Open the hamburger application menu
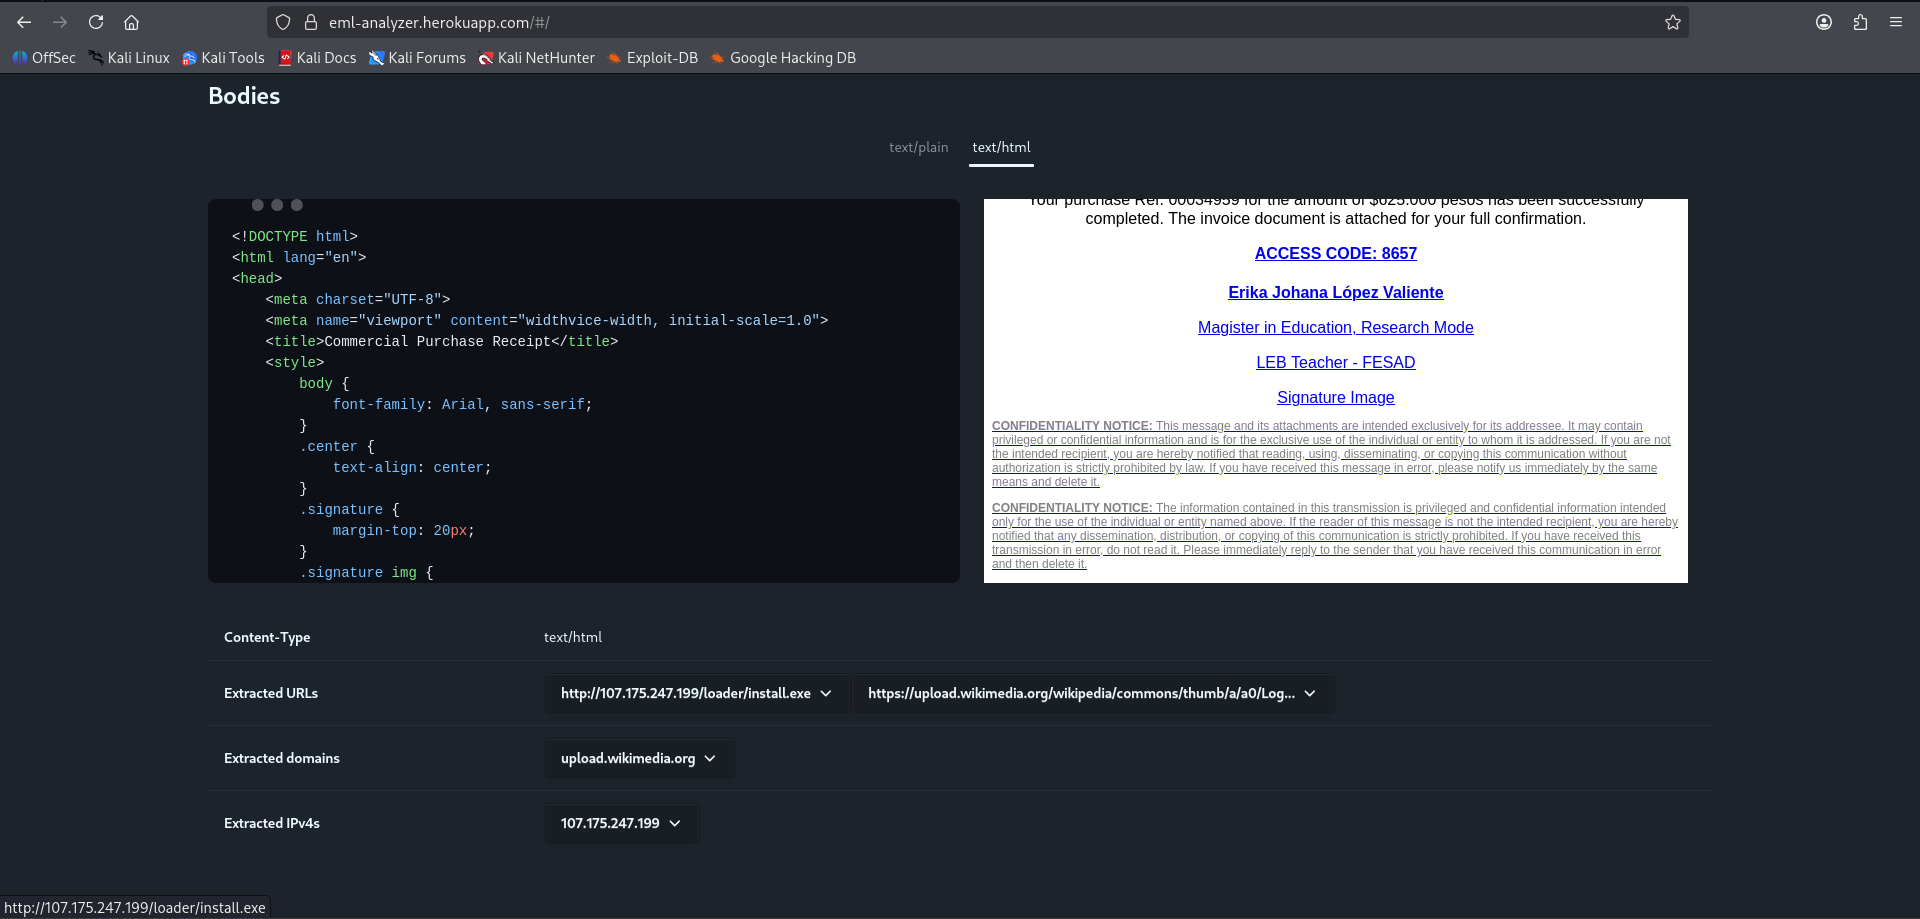 point(1895,22)
